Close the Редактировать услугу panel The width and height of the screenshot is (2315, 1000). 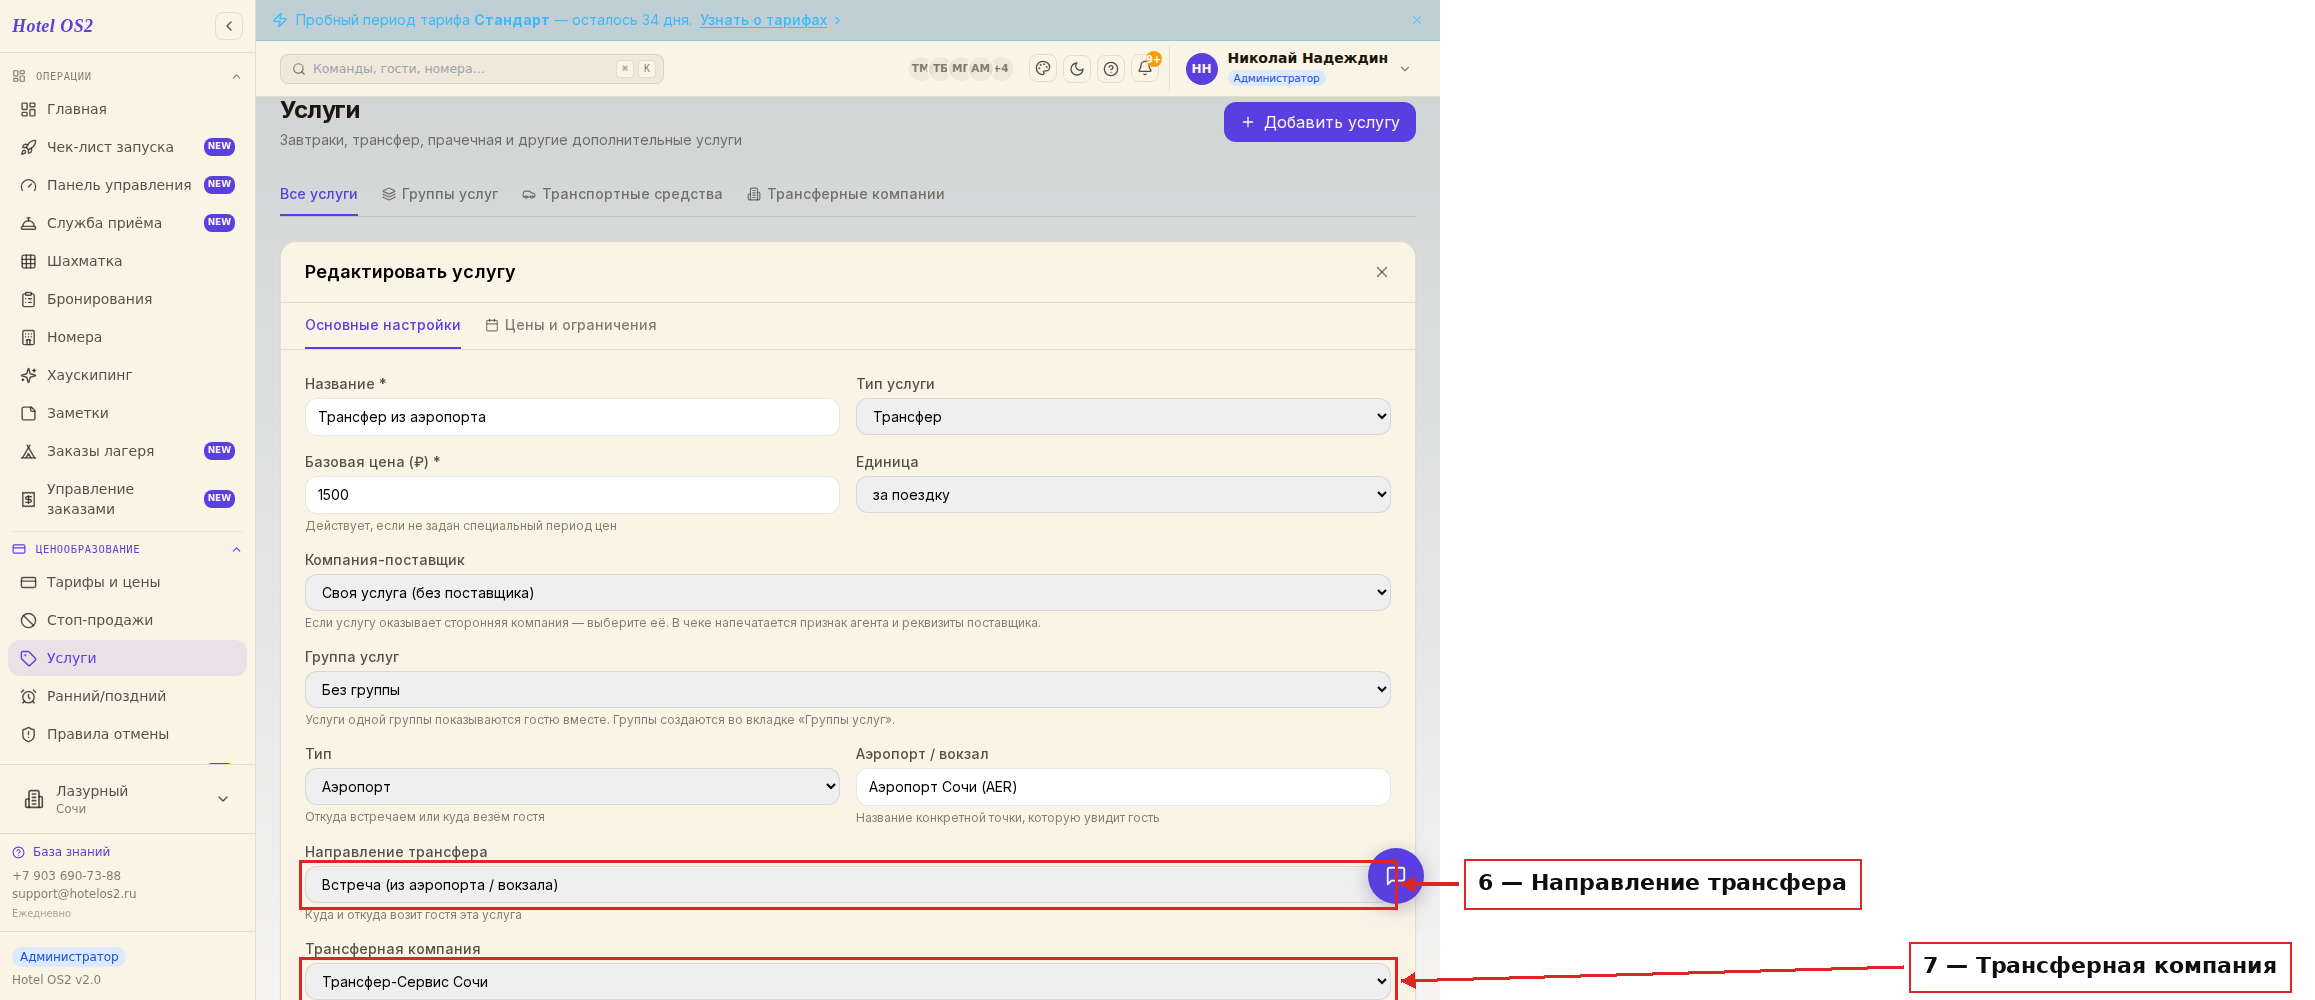point(1382,272)
